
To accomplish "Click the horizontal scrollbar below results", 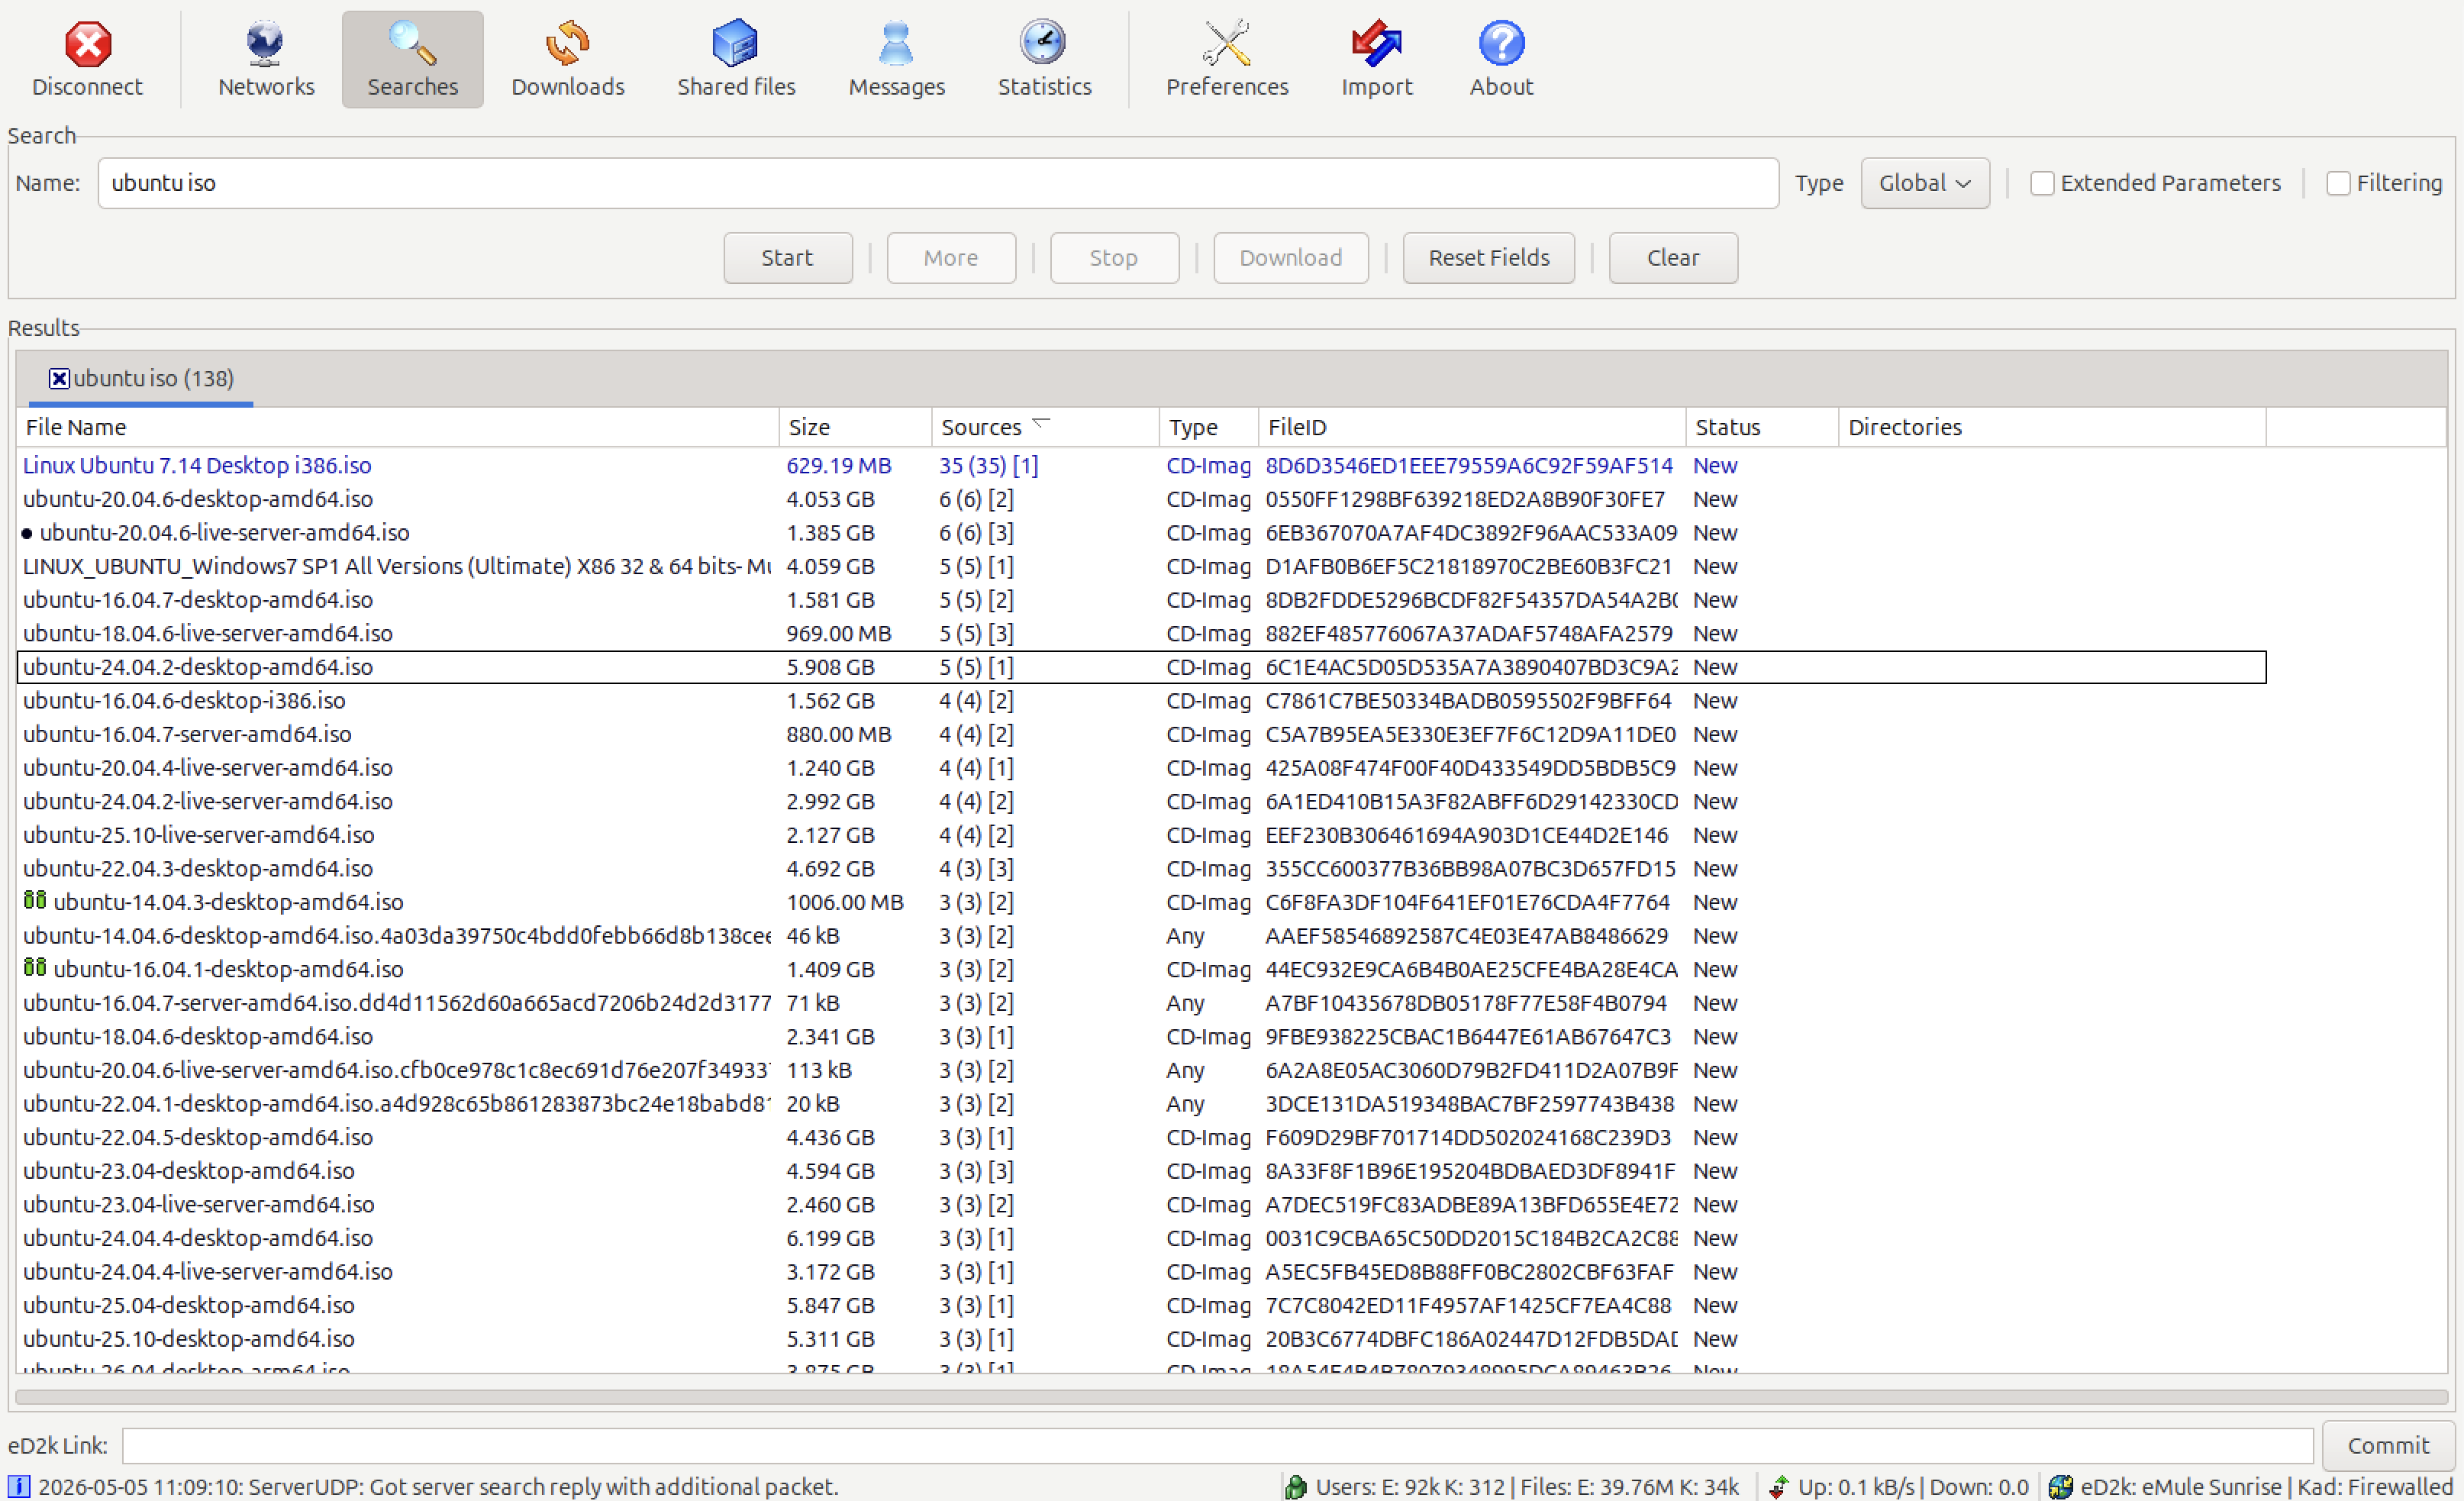I will tap(1231, 1397).
